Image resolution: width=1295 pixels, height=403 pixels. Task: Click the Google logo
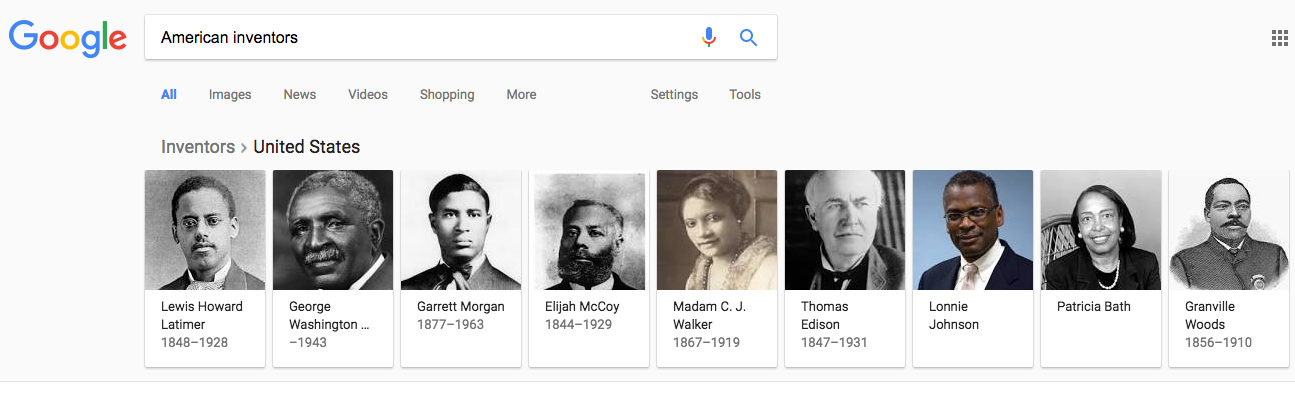(x=67, y=38)
